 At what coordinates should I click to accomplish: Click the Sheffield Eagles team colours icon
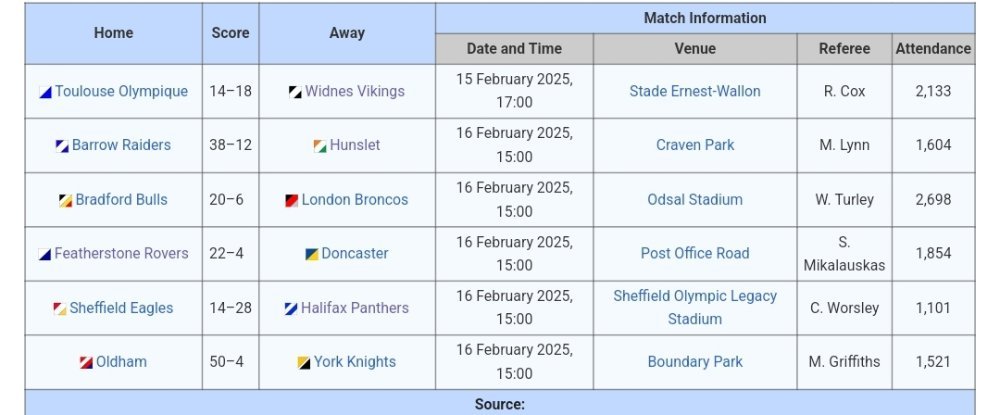click(x=60, y=309)
